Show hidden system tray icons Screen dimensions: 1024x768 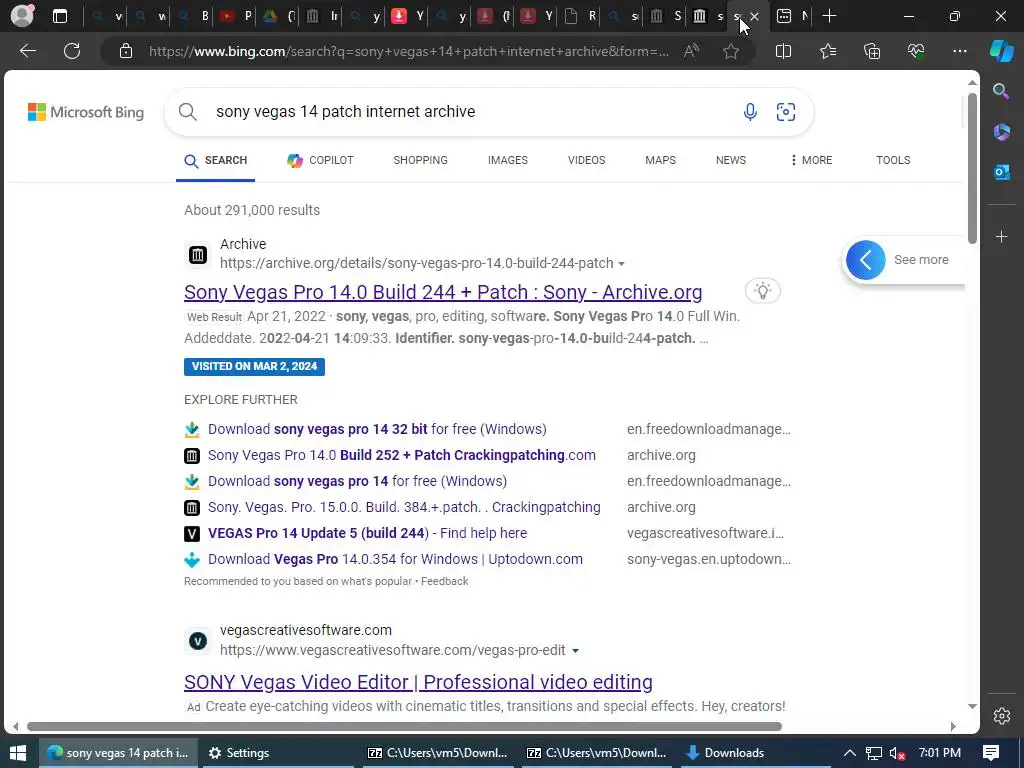click(x=850, y=753)
